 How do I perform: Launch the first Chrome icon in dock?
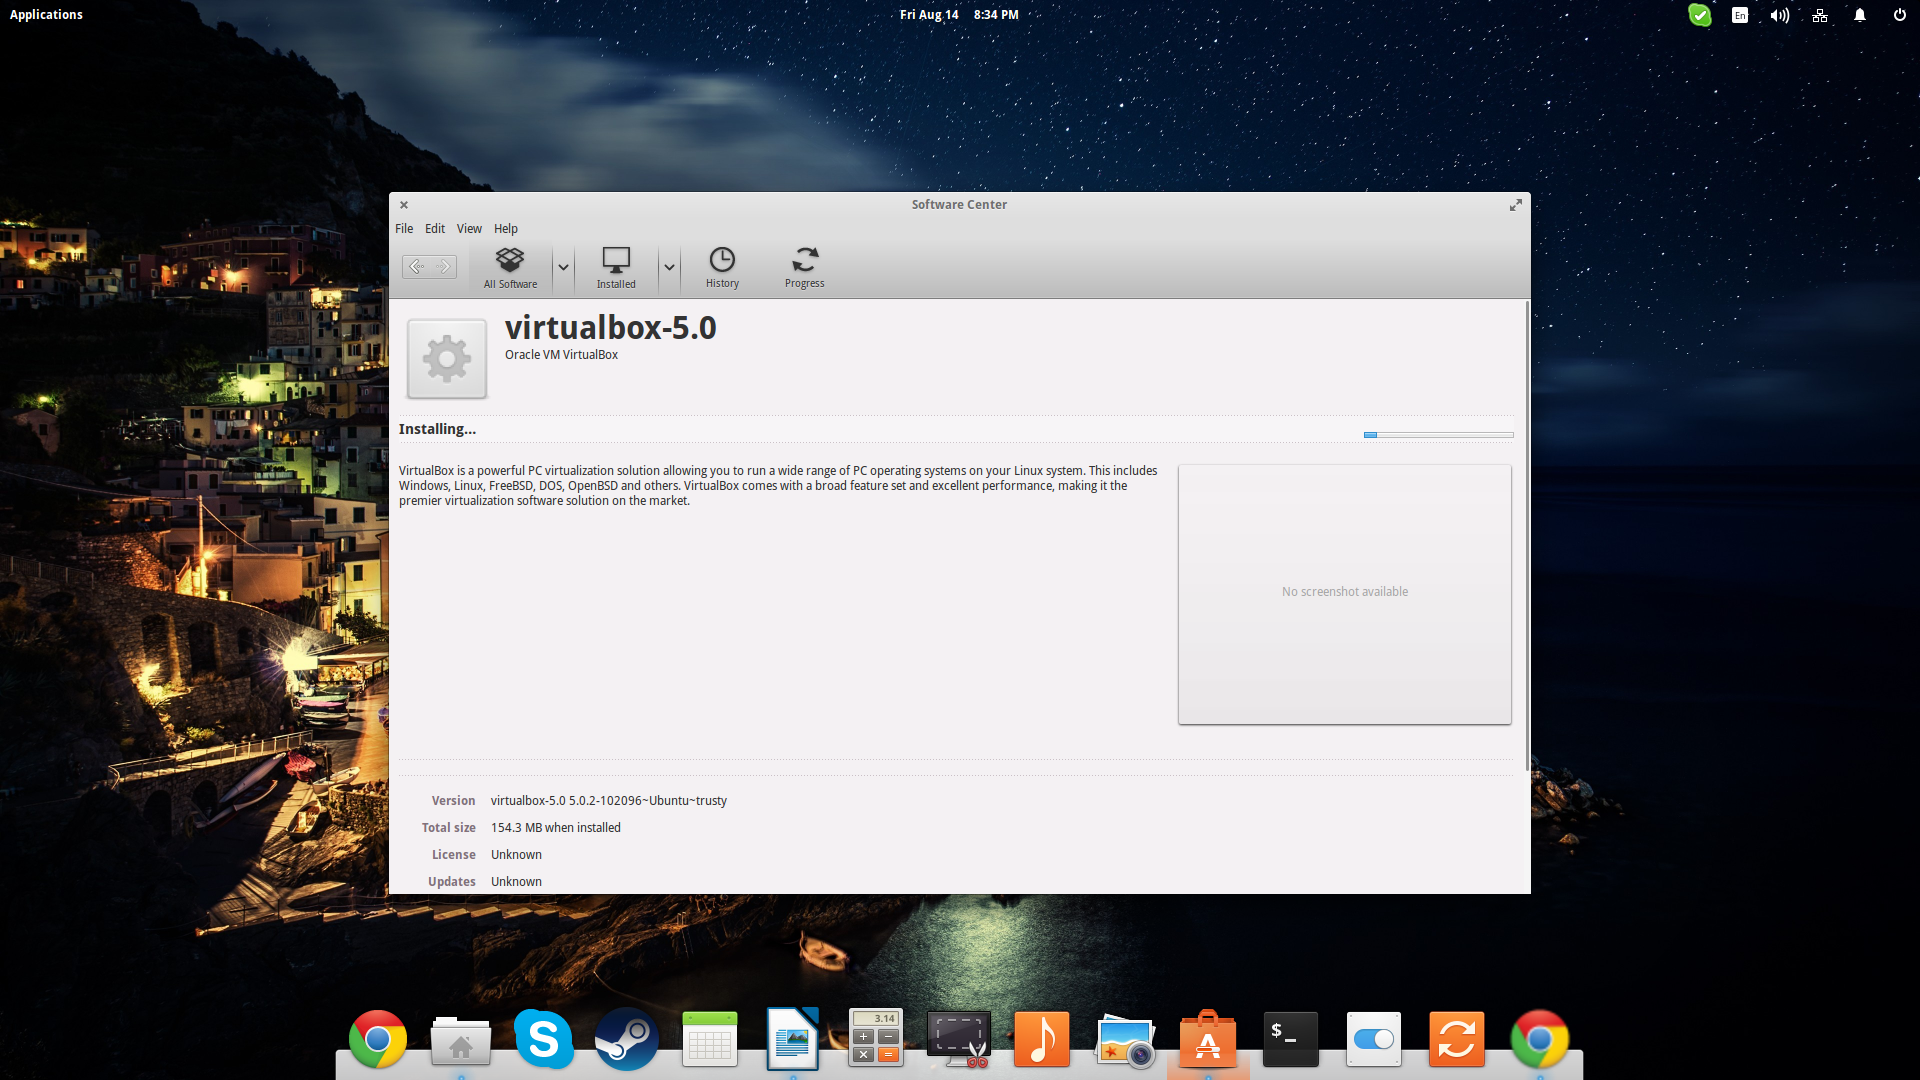click(x=378, y=1040)
